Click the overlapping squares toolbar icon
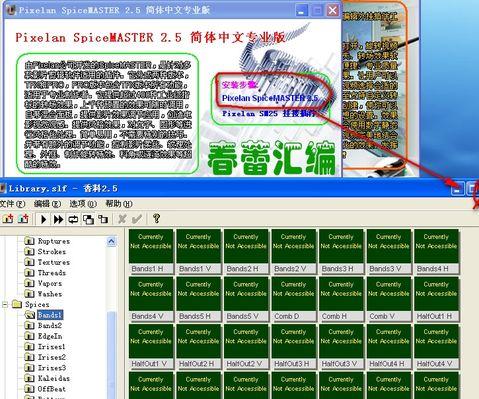The image size is (479, 399). [x=88, y=219]
